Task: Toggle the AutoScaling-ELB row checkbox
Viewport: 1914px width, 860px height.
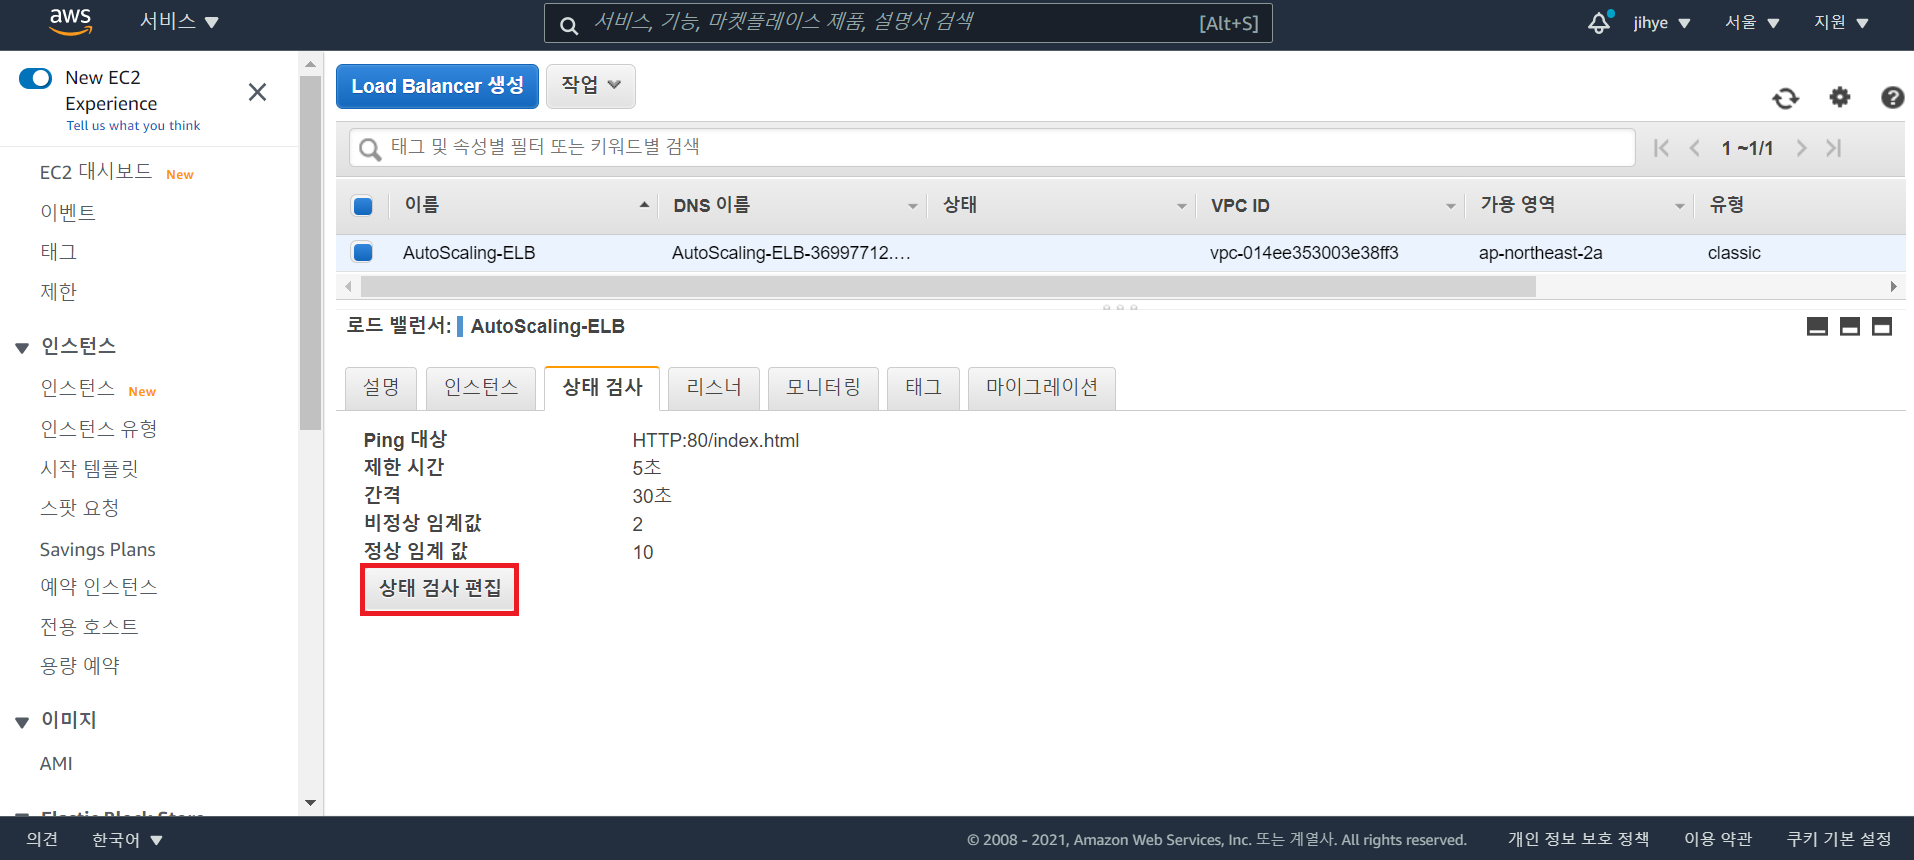Action: [x=363, y=252]
